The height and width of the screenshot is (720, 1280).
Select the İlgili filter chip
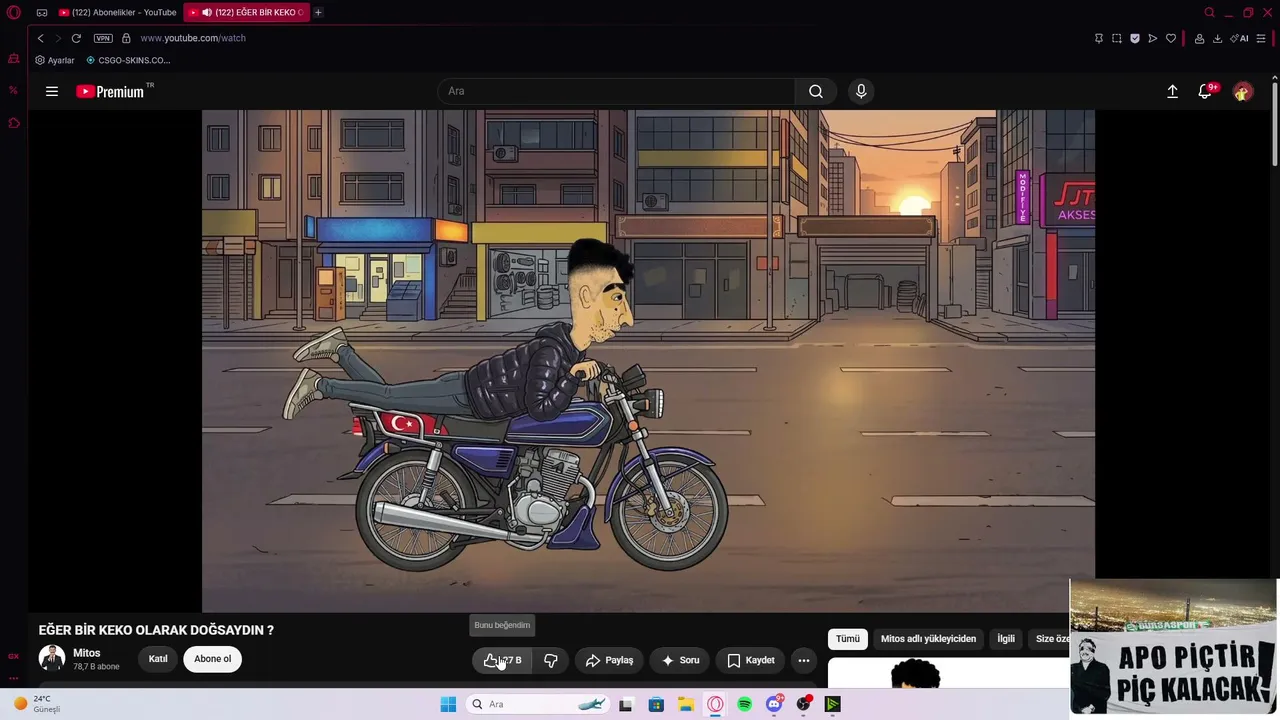1006,639
